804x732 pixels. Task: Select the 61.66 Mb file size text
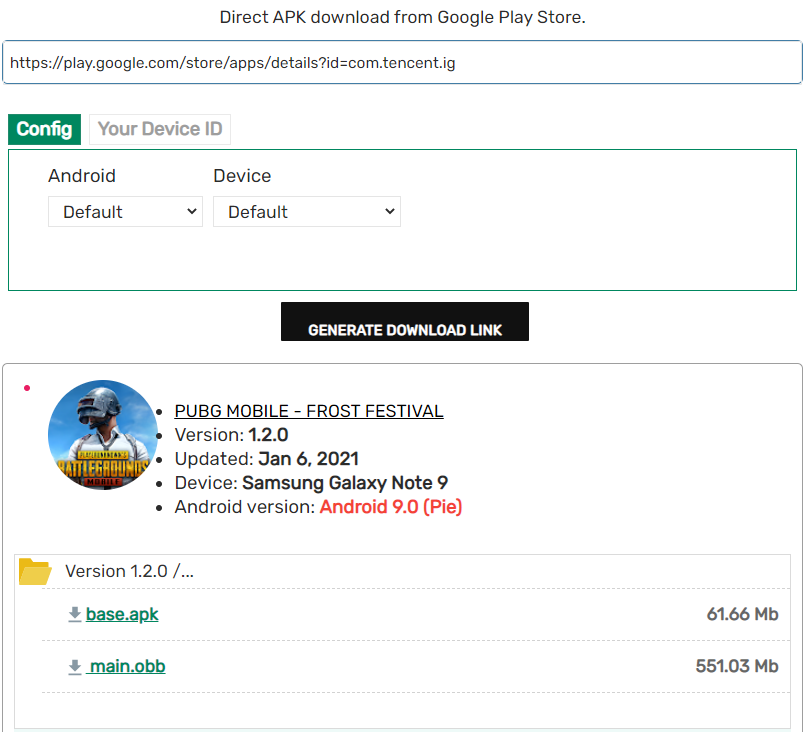coord(742,614)
